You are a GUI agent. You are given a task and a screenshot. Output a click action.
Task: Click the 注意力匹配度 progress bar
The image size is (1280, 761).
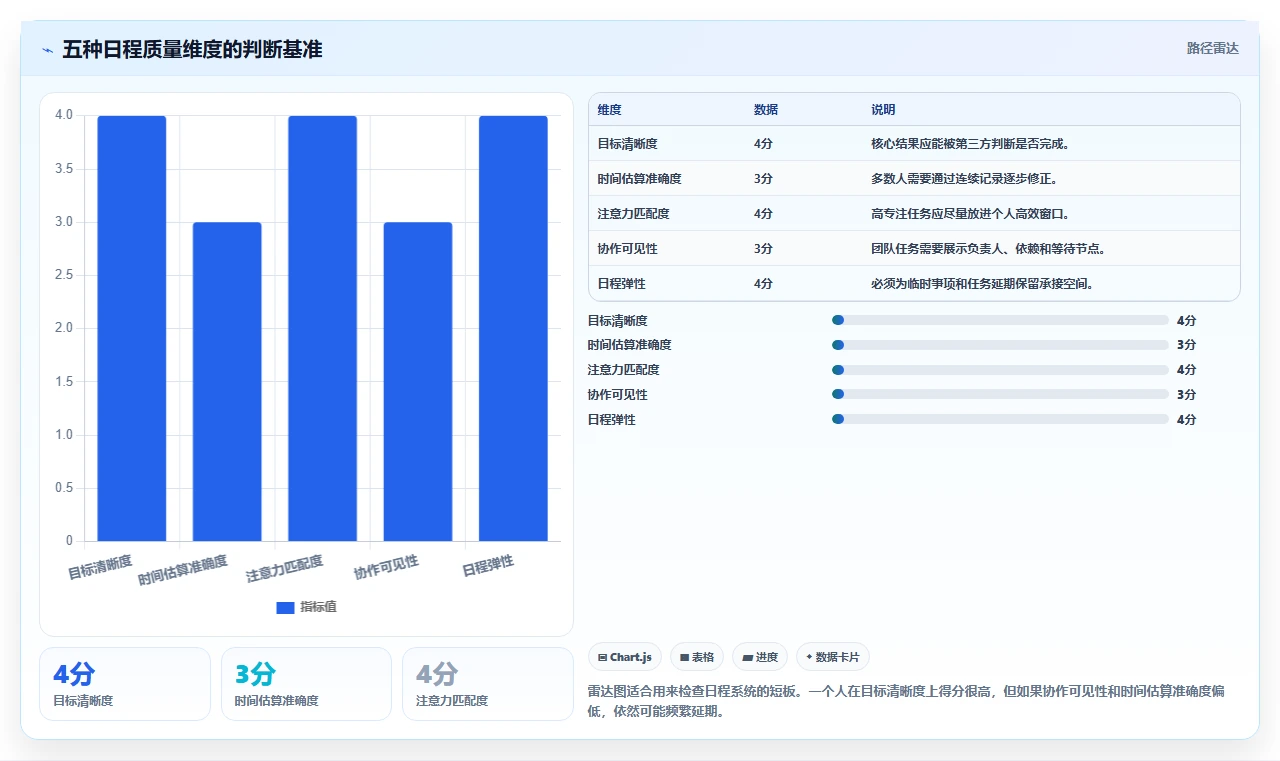(1000, 370)
